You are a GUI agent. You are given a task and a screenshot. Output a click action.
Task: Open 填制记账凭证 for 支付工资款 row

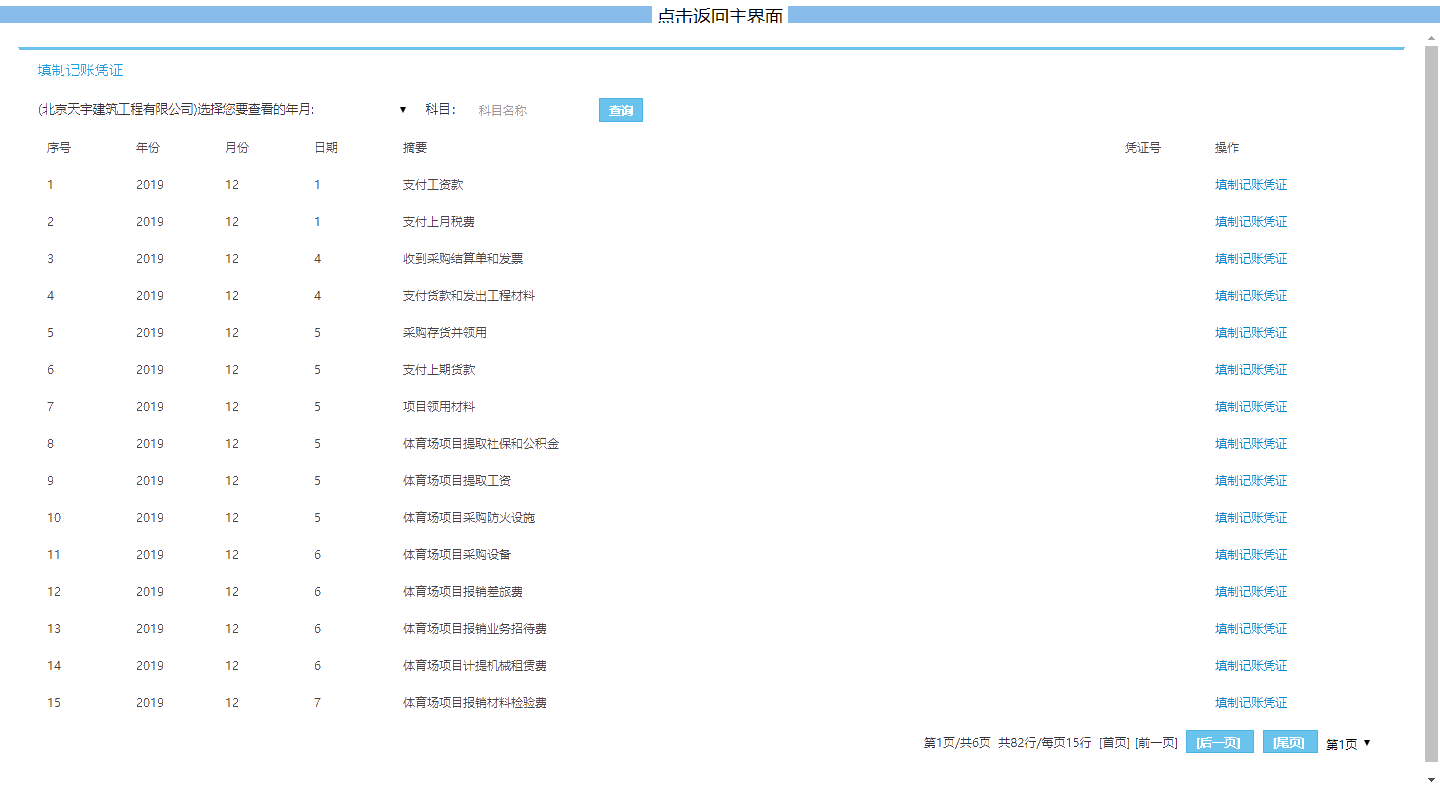click(1250, 185)
